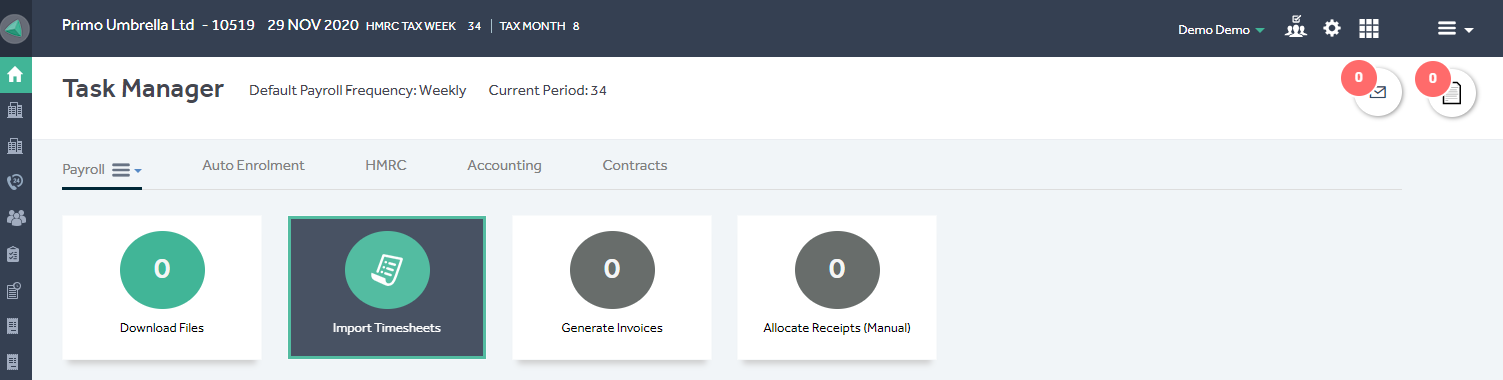This screenshot has width=1503, height=380.
Task: Open the app grid launcher icon
Action: point(1369,29)
